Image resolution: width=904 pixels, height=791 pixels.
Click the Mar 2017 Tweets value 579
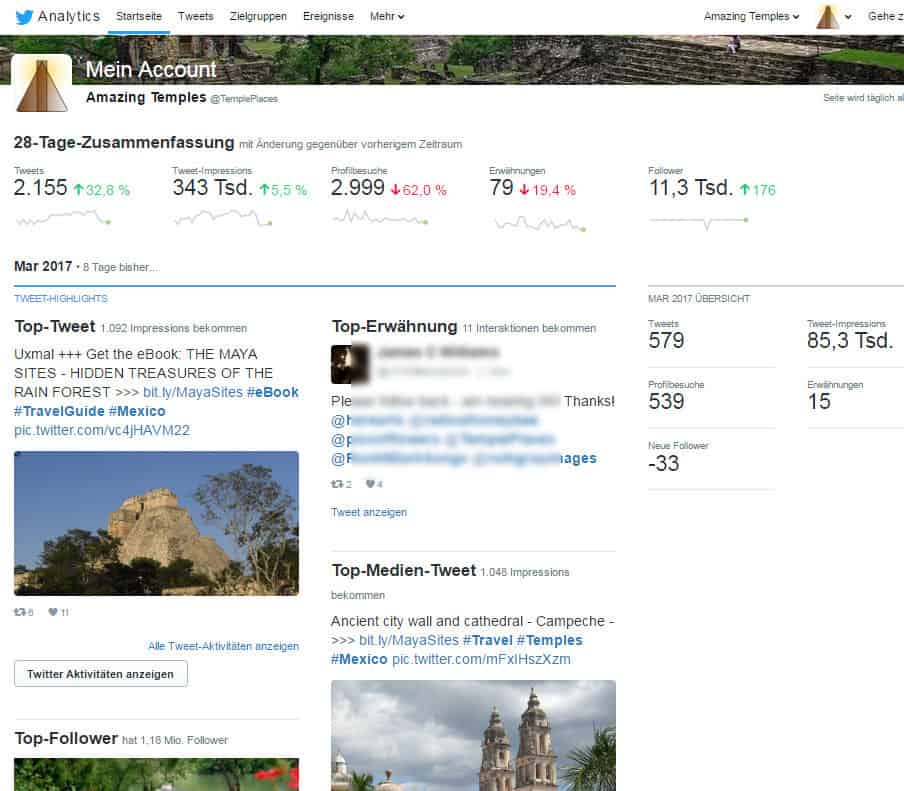[x=666, y=340]
